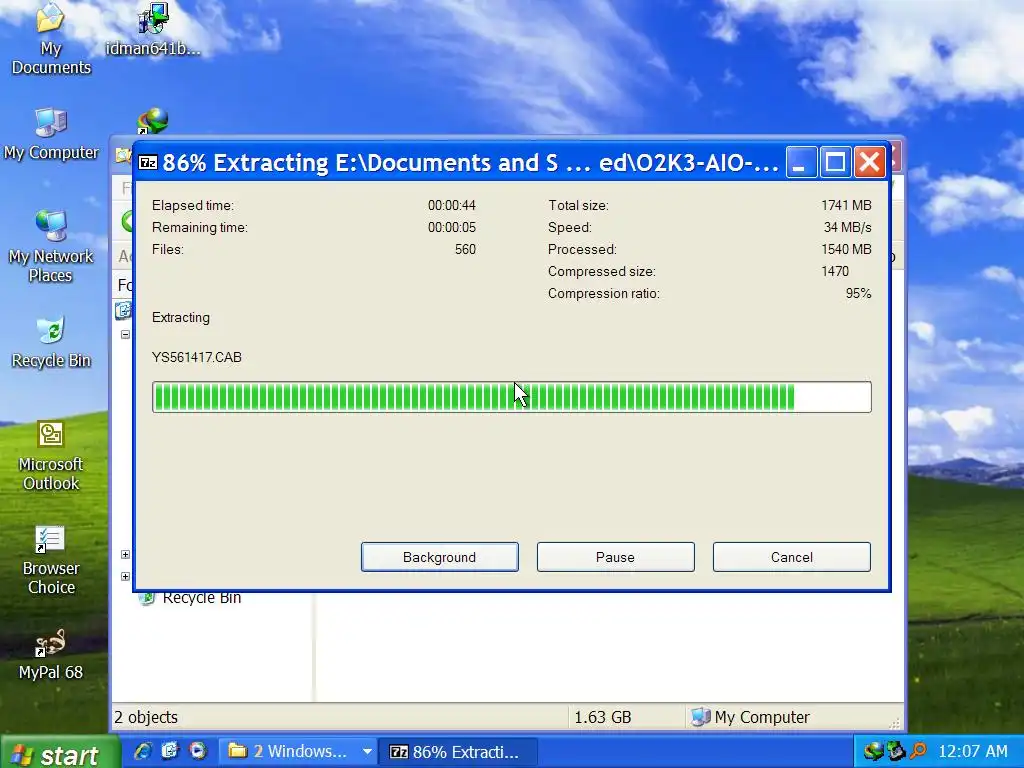1024x768 pixels.
Task: Maximize the 7-Zip extraction dialog
Action: click(x=835, y=162)
